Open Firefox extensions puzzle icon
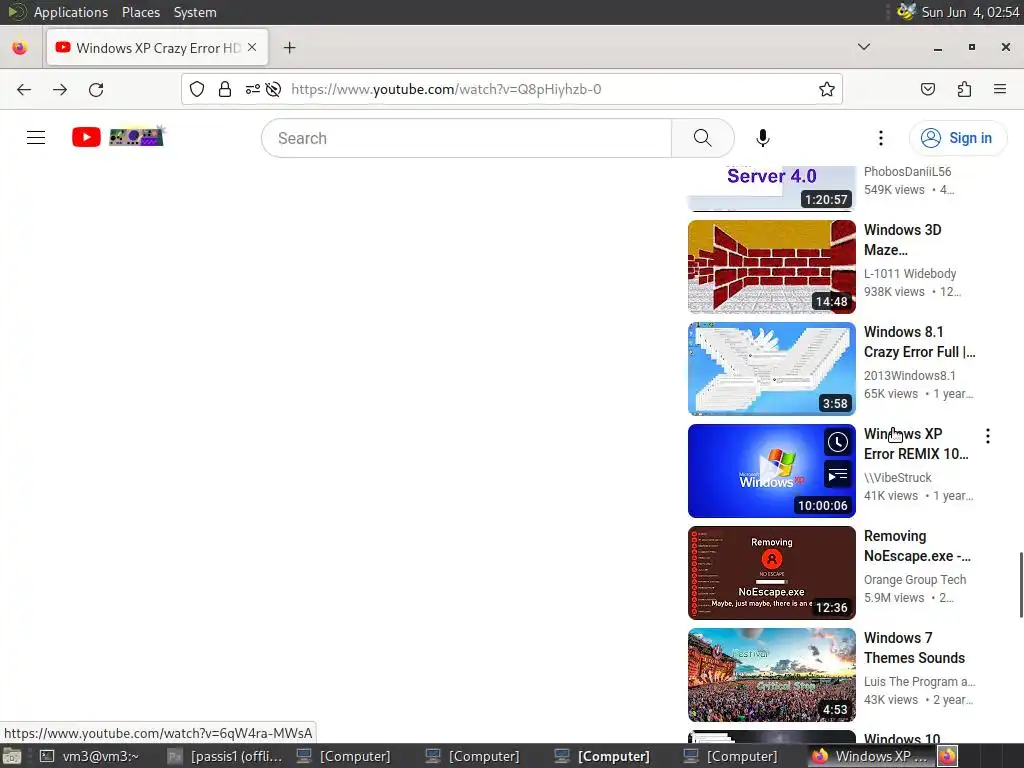 pos(964,89)
